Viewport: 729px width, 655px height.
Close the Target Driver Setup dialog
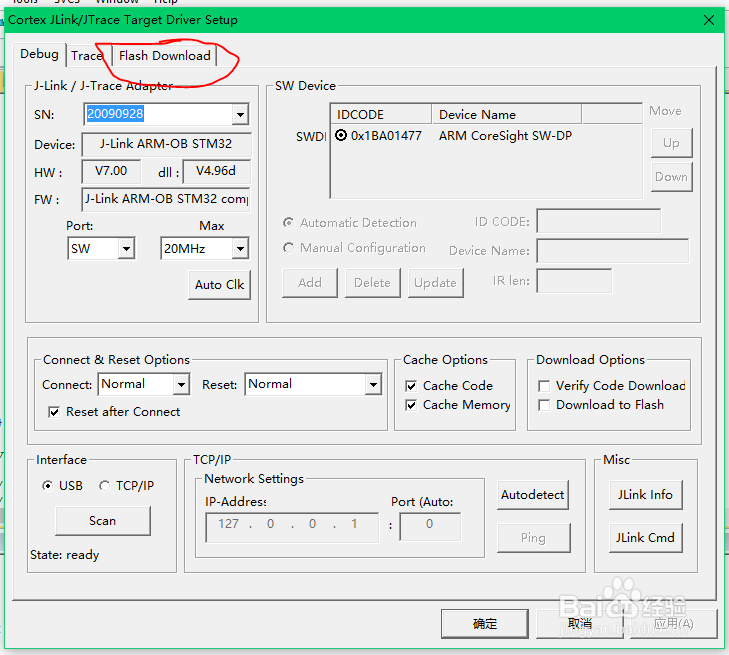pyautogui.click(x=709, y=20)
